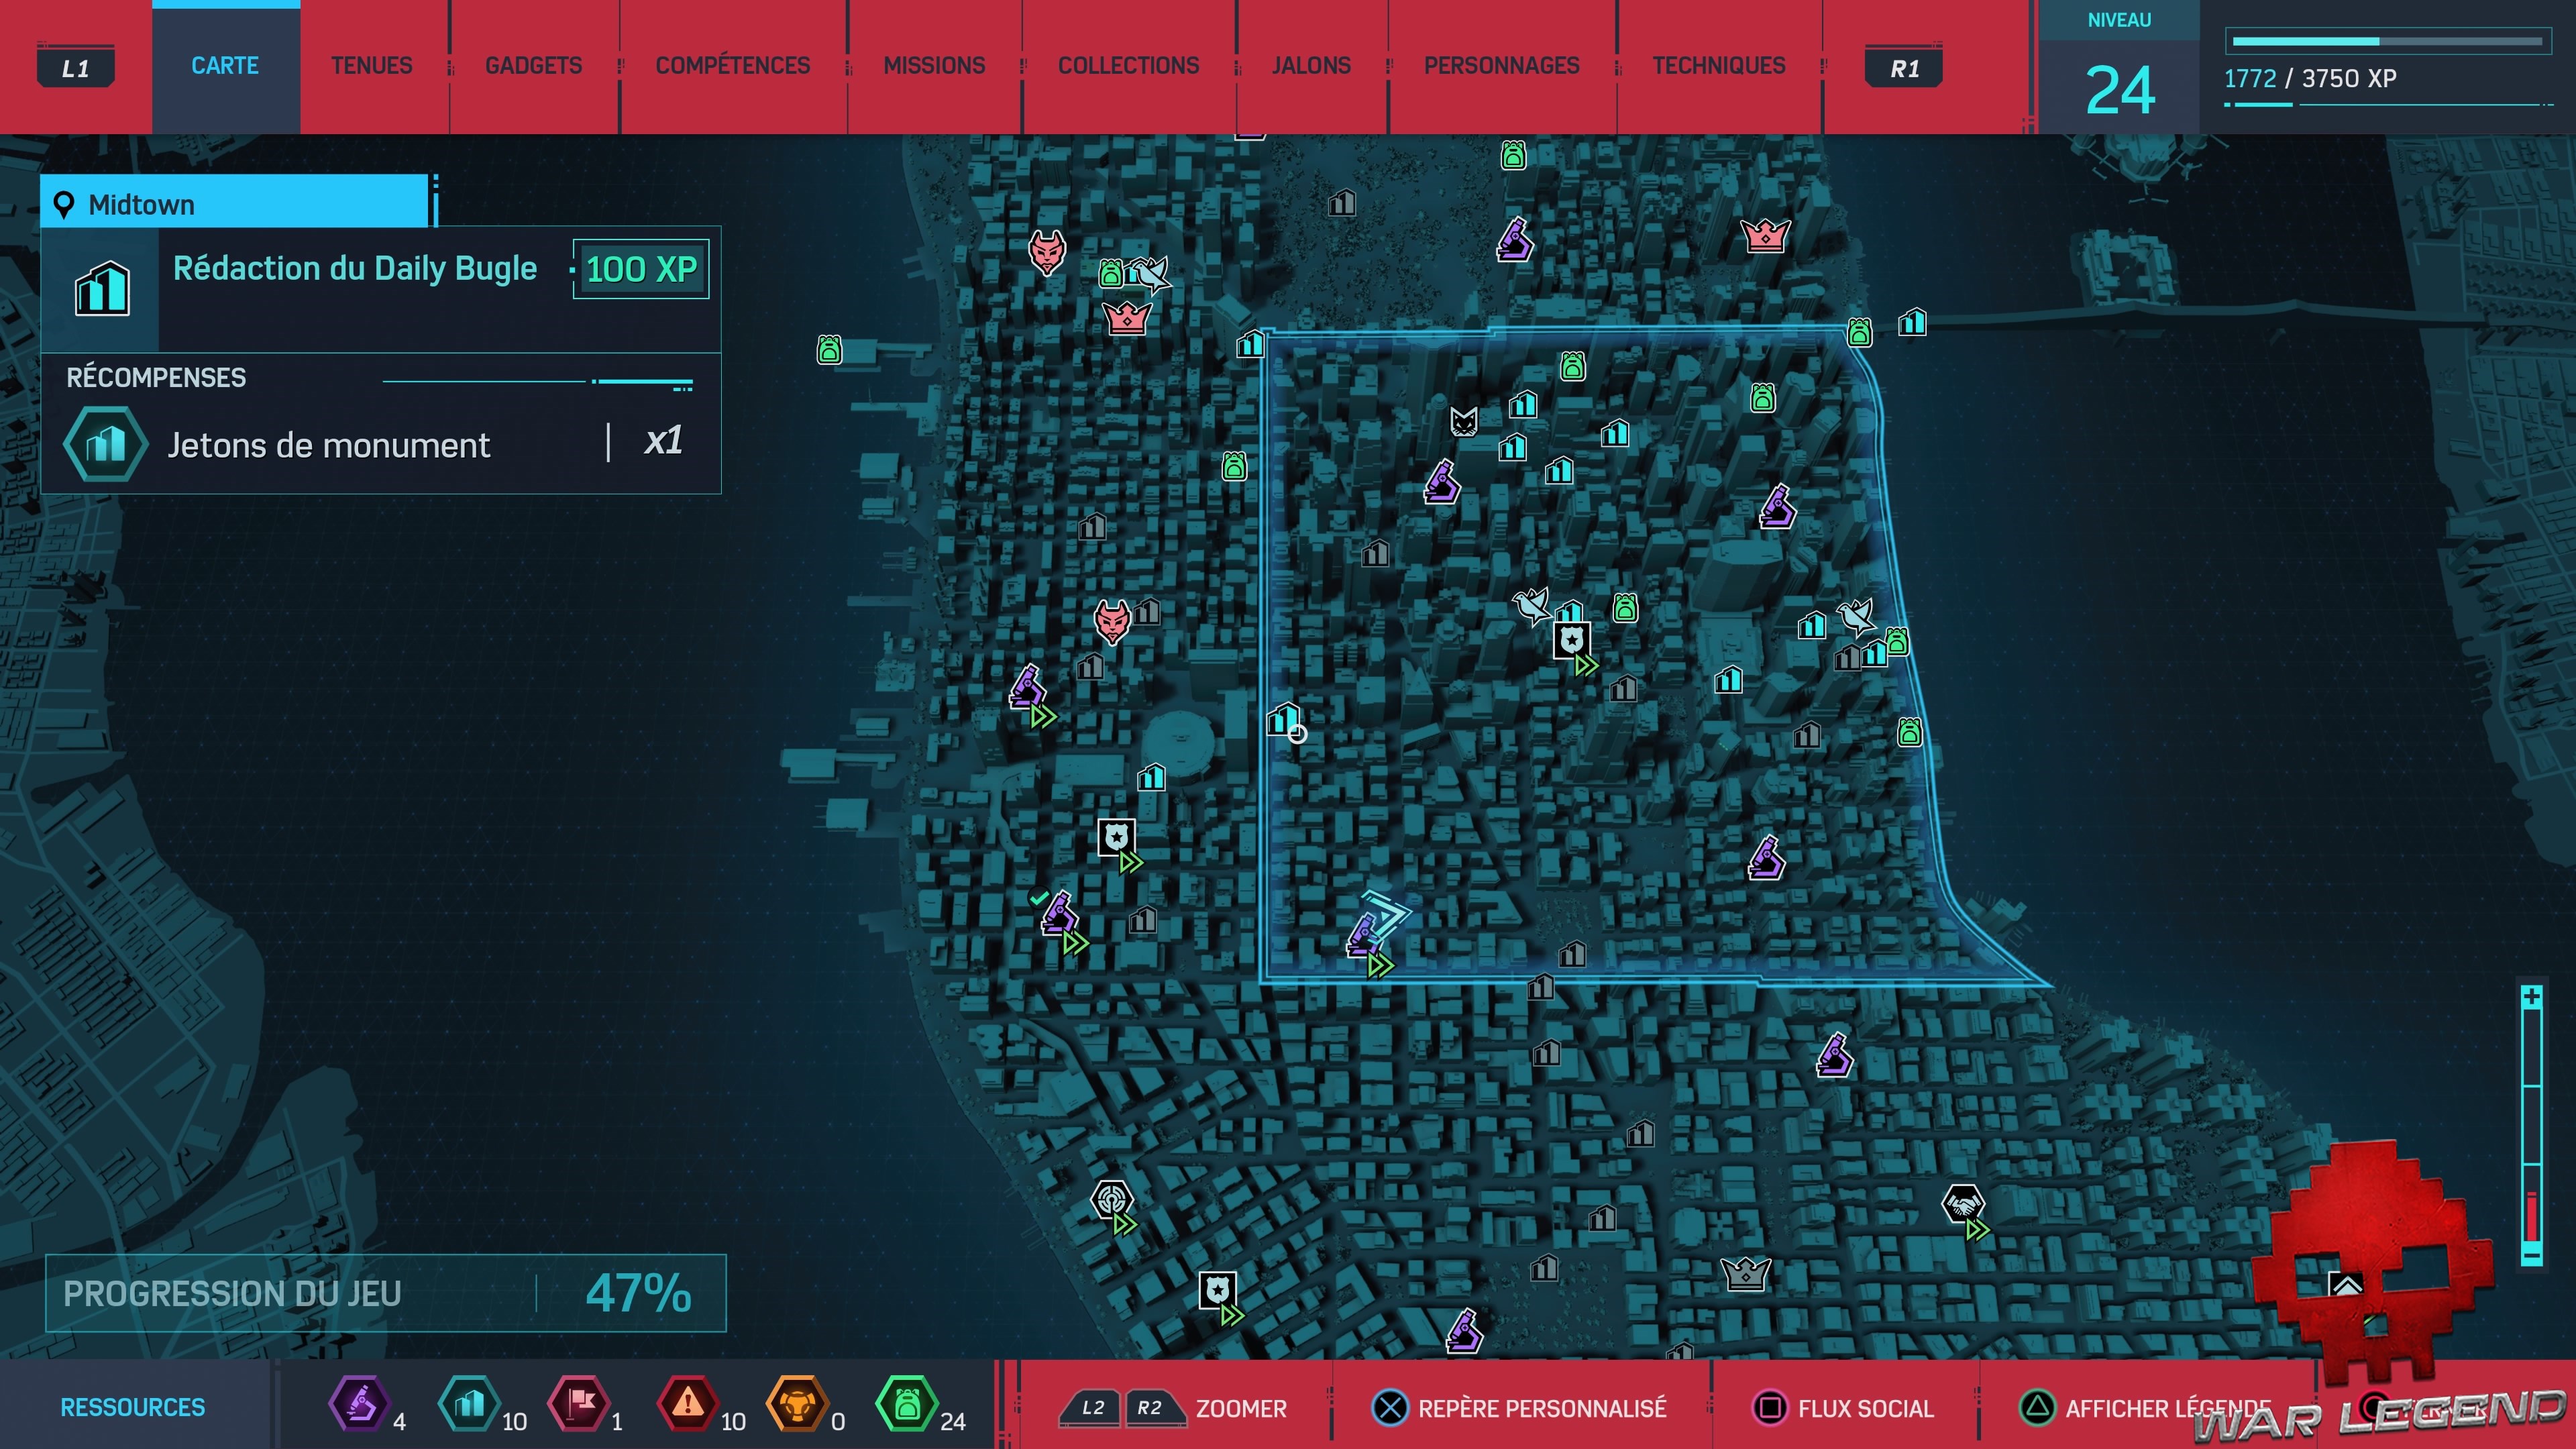
Task: Click the AFFICHER LÉGENDE triangle button
Action: tap(2037, 1407)
